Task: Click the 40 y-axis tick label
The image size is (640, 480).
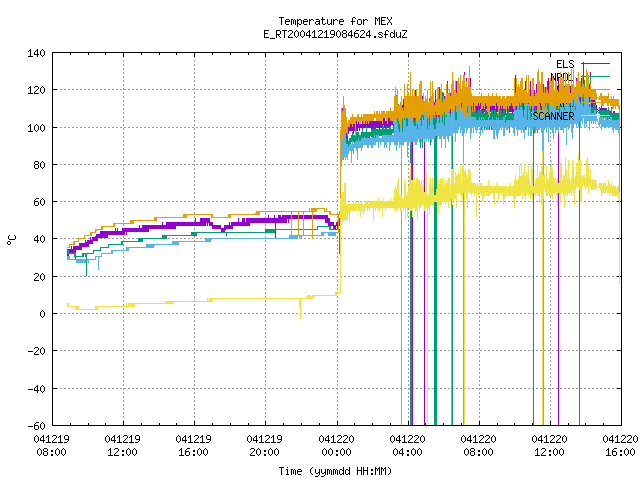Action: tap(39, 239)
